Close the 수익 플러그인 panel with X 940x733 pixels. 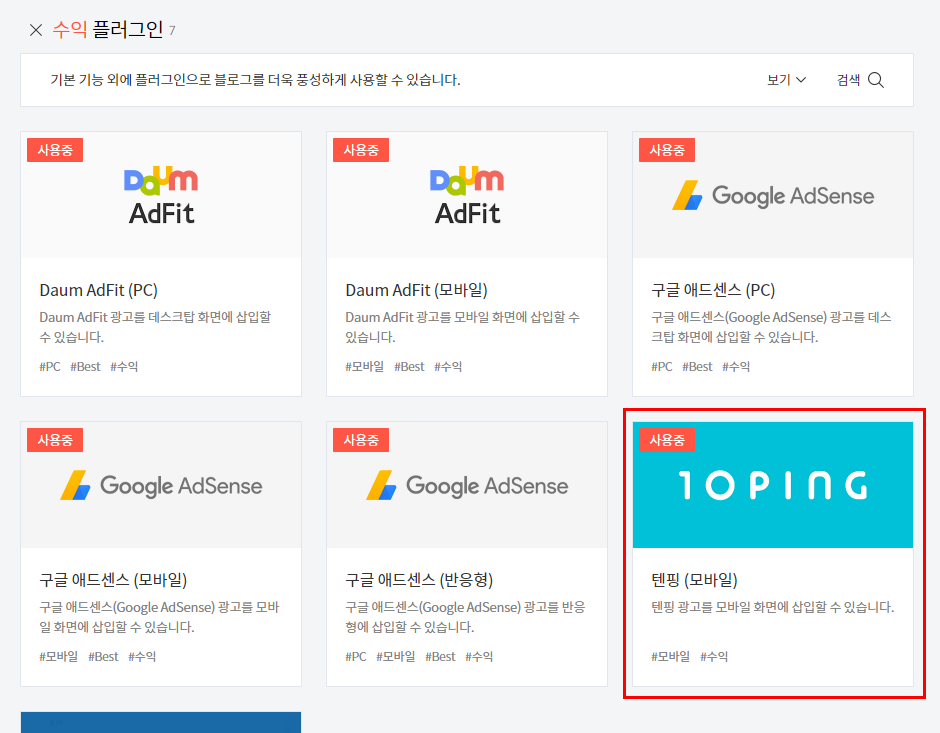click(x=36, y=29)
